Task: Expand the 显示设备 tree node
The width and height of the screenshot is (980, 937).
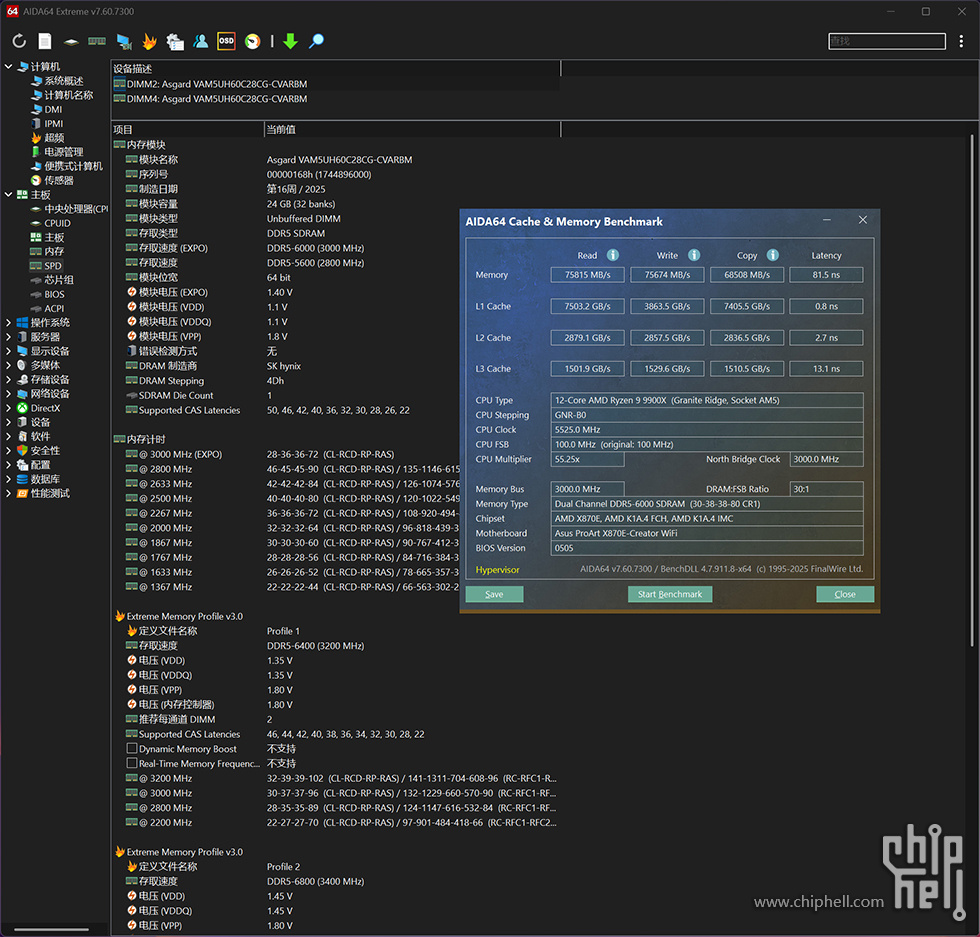Action: coord(8,351)
